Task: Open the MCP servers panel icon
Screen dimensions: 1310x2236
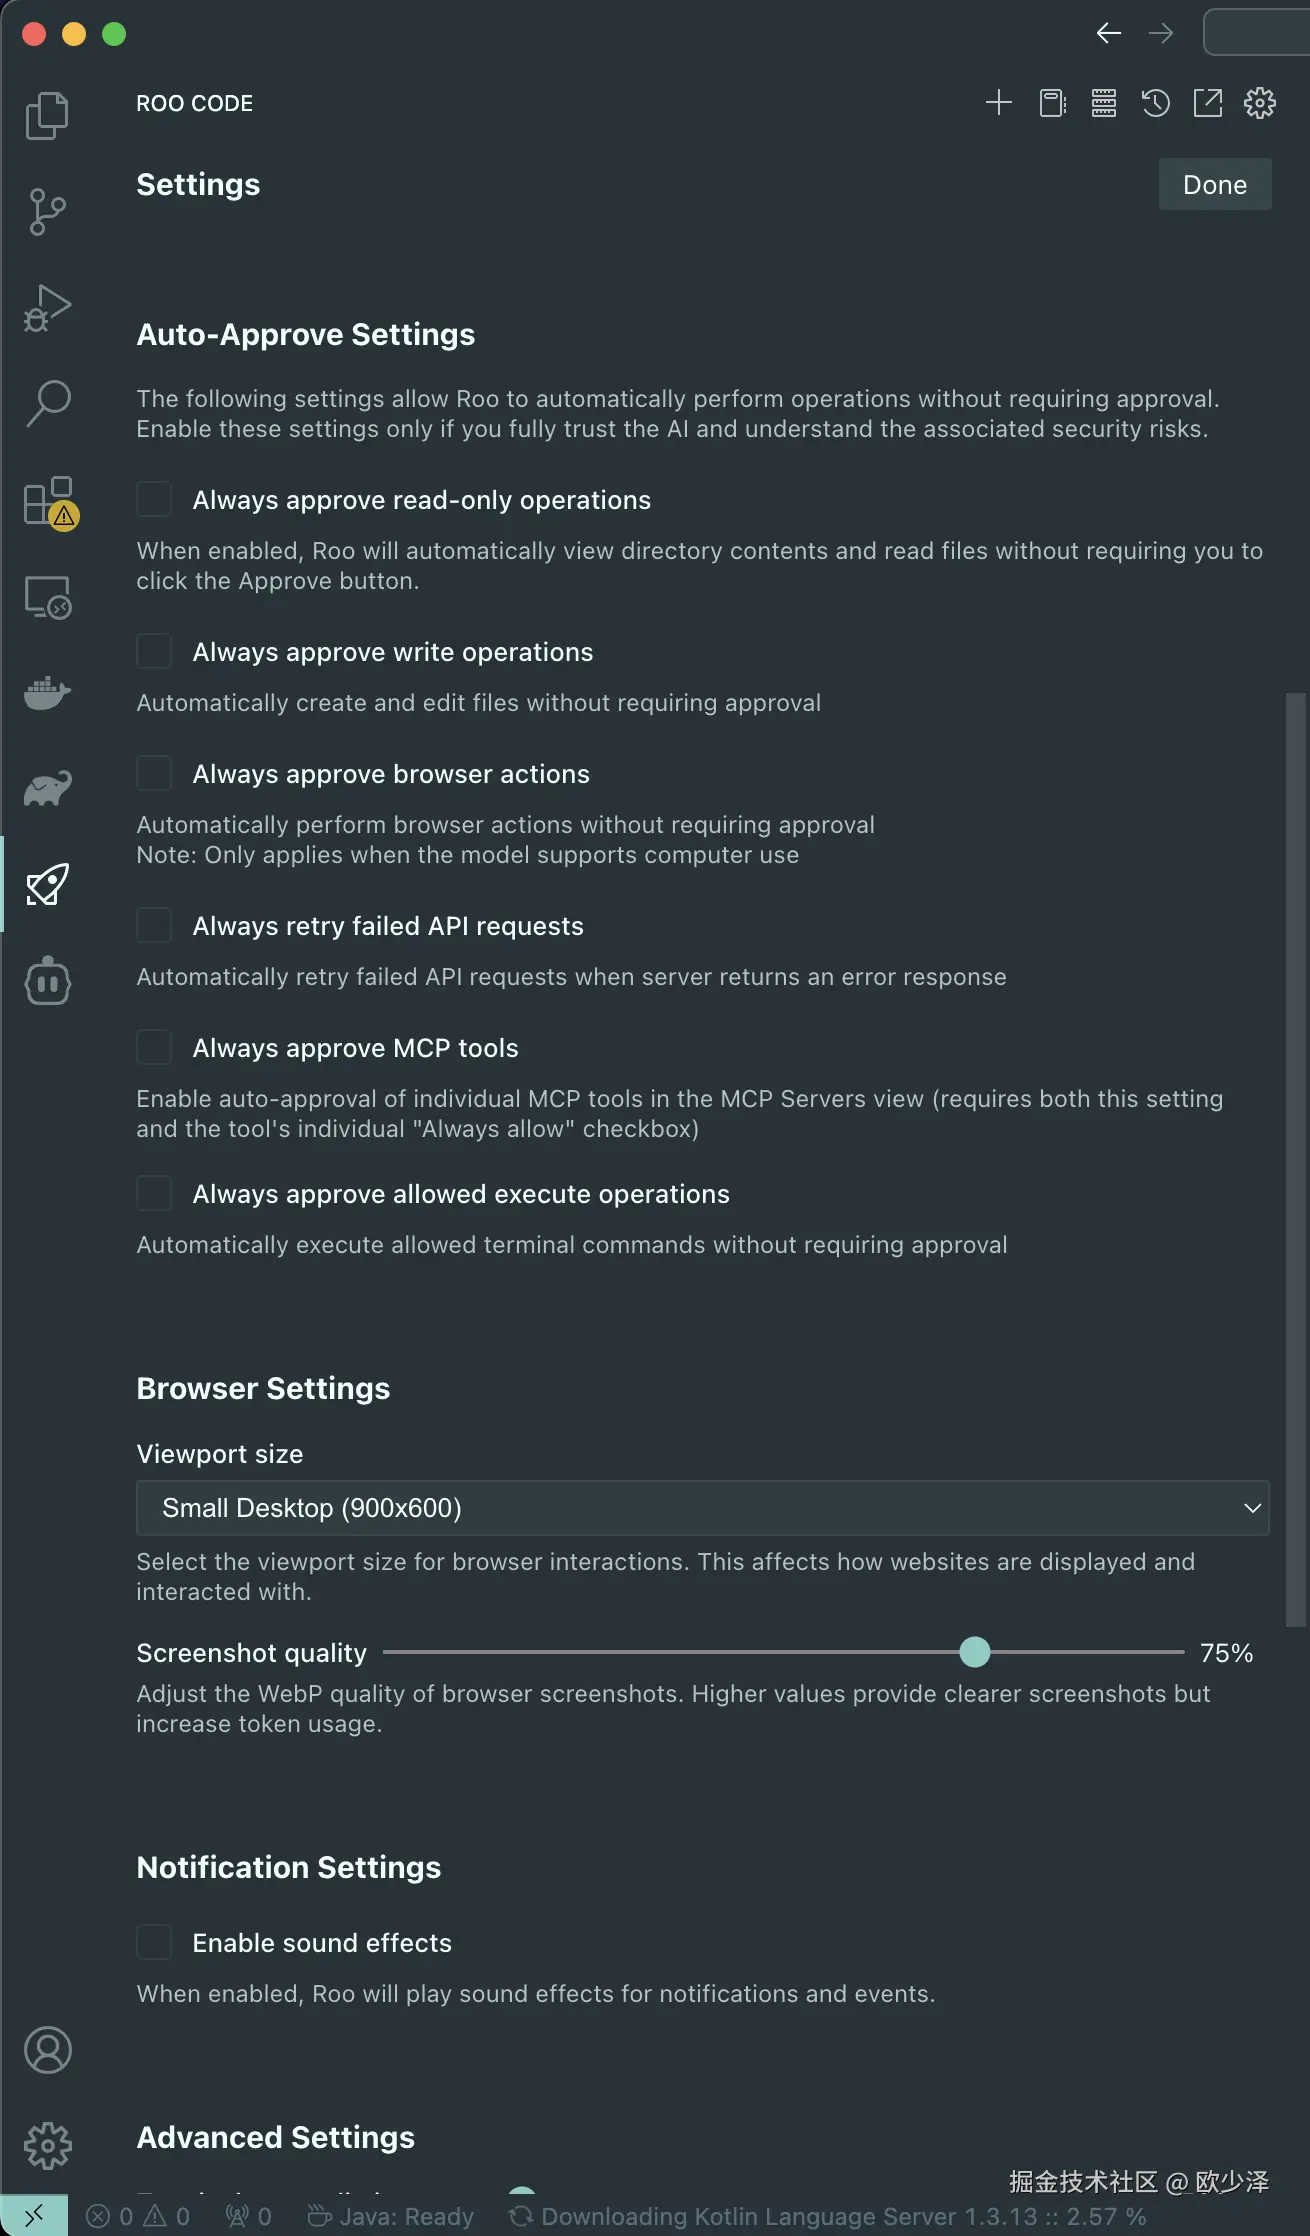Action: [x=1104, y=103]
